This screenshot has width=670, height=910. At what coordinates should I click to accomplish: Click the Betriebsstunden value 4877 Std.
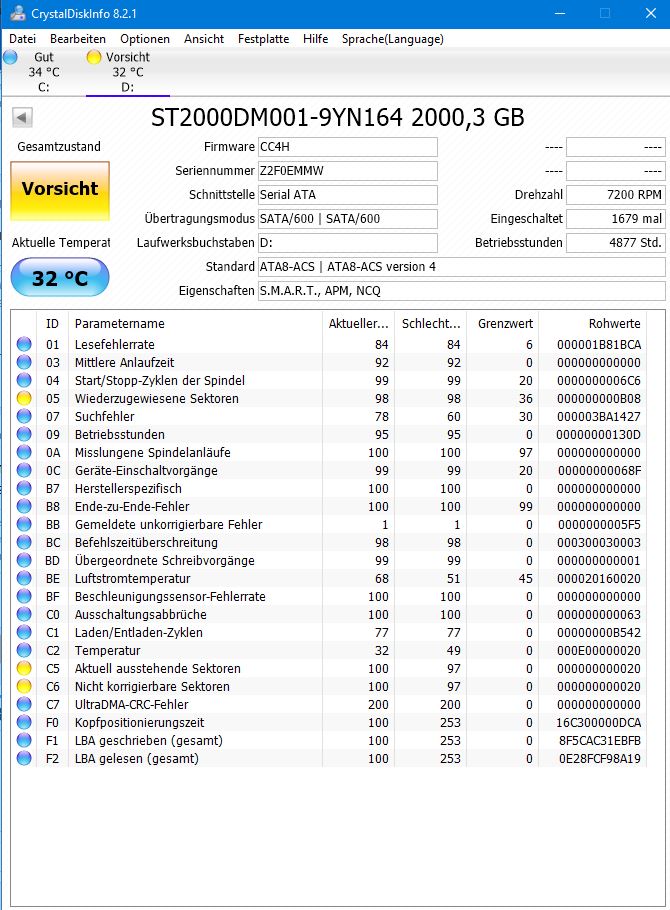click(x=615, y=243)
